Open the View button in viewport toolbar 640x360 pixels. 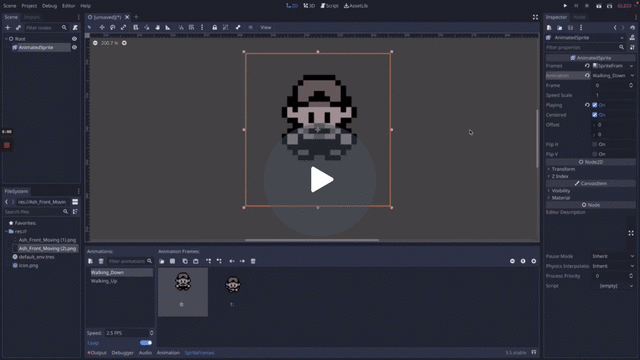click(x=266, y=27)
